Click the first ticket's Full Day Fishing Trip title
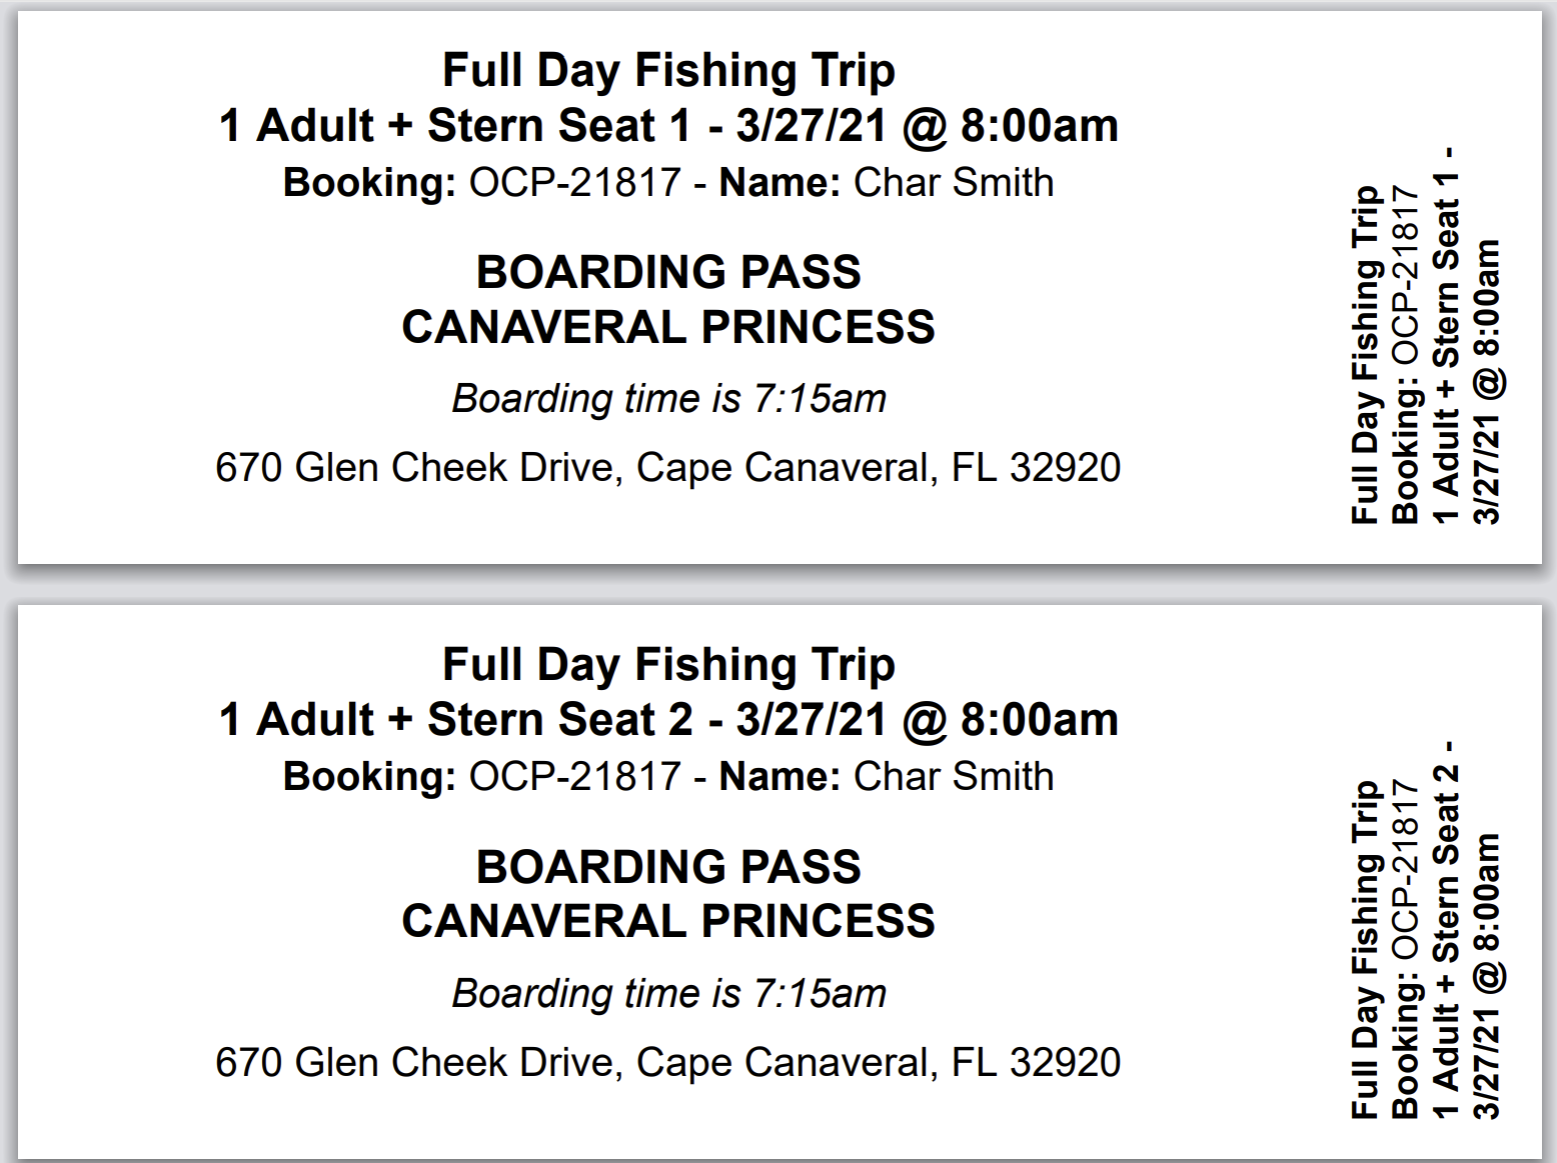 pyautogui.click(x=668, y=71)
